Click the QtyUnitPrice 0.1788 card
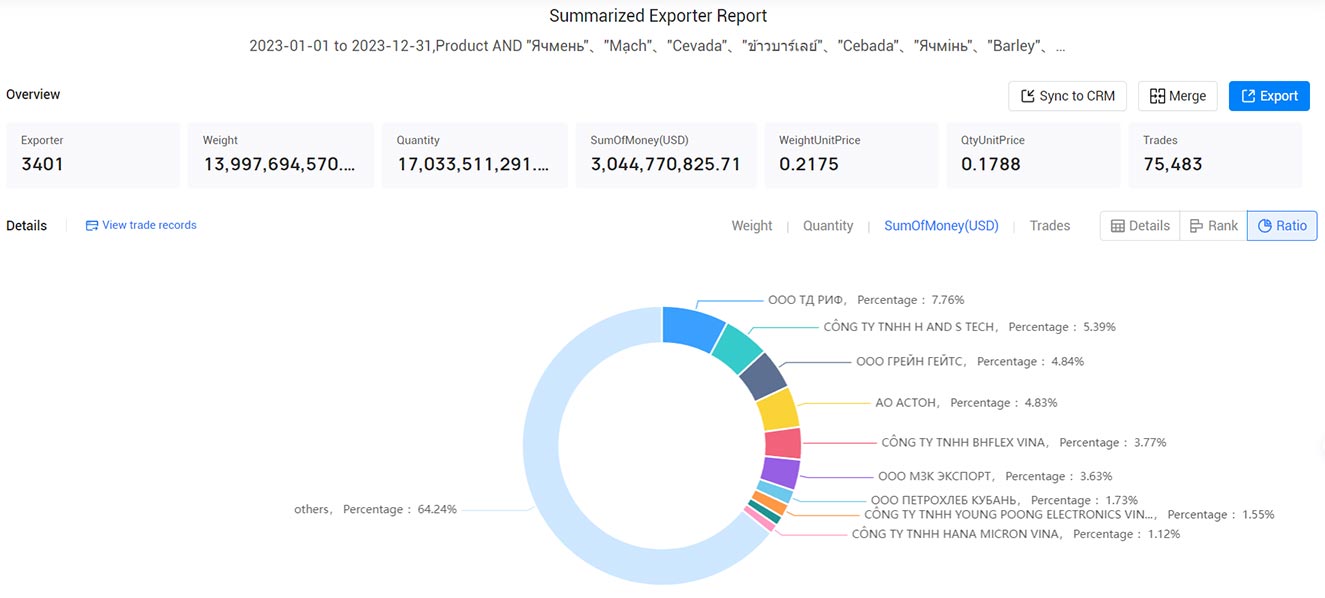 coord(1034,155)
